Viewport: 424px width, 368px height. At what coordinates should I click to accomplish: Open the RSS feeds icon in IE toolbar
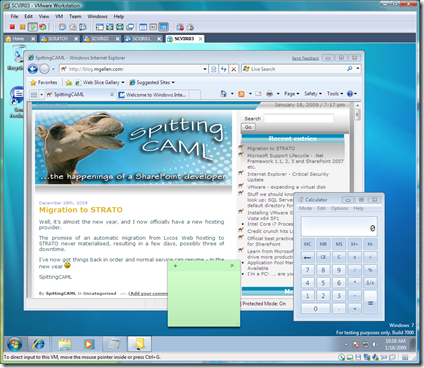[241, 94]
